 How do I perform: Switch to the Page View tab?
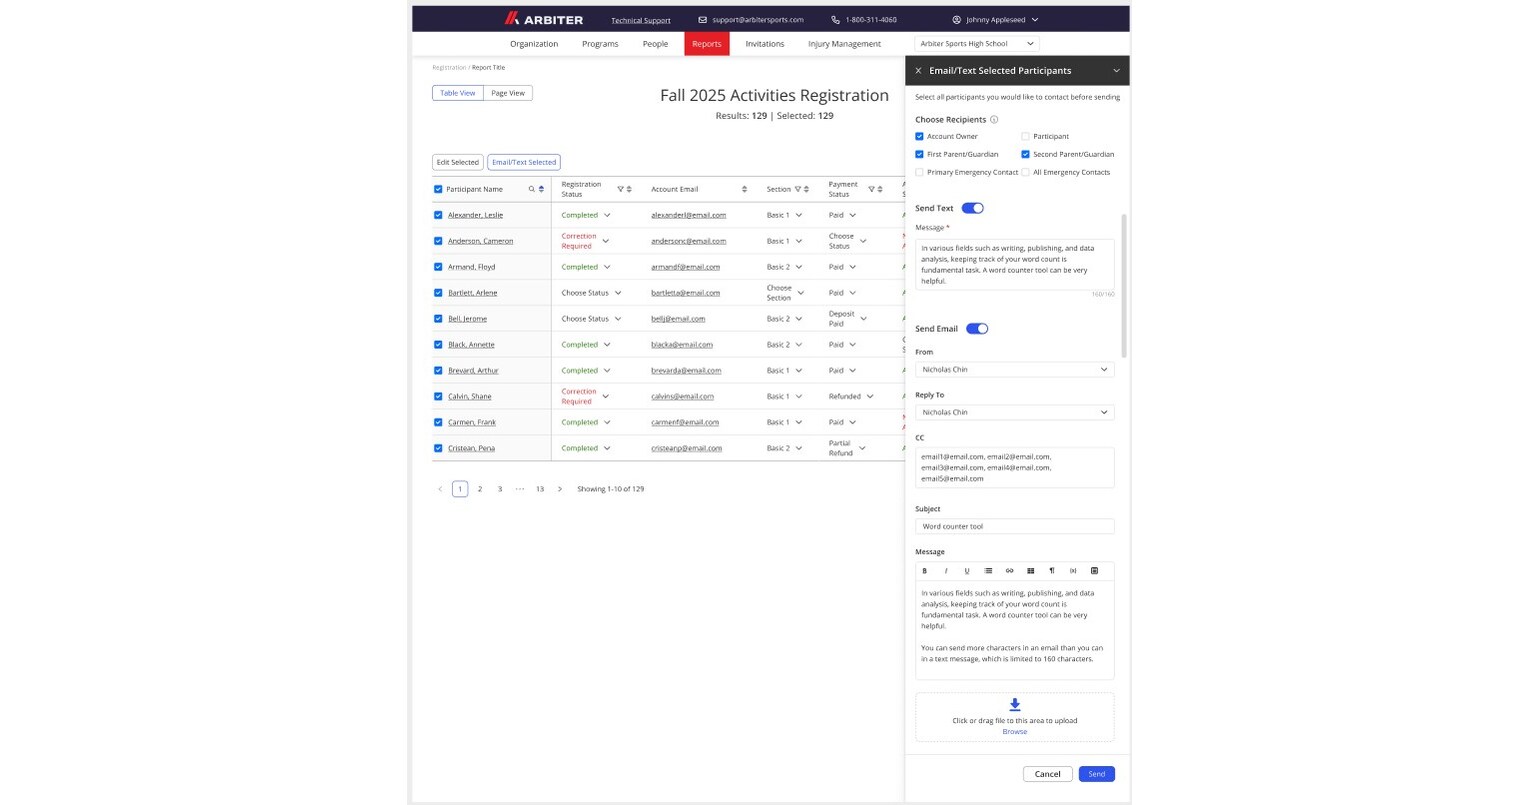tap(508, 93)
